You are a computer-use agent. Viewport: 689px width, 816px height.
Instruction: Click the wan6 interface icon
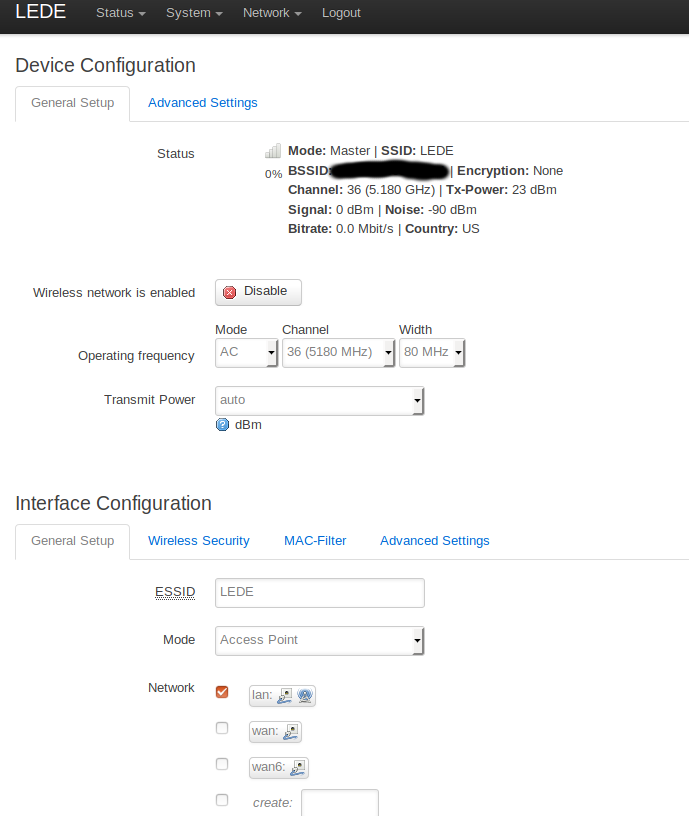click(x=298, y=768)
